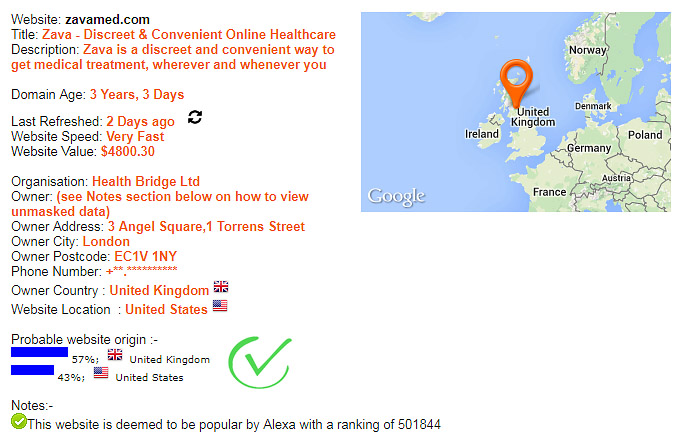The width and height of the screenshot is (684, 442).
Task: Click the orange map pin marker
Action: (x=516, y=83)
